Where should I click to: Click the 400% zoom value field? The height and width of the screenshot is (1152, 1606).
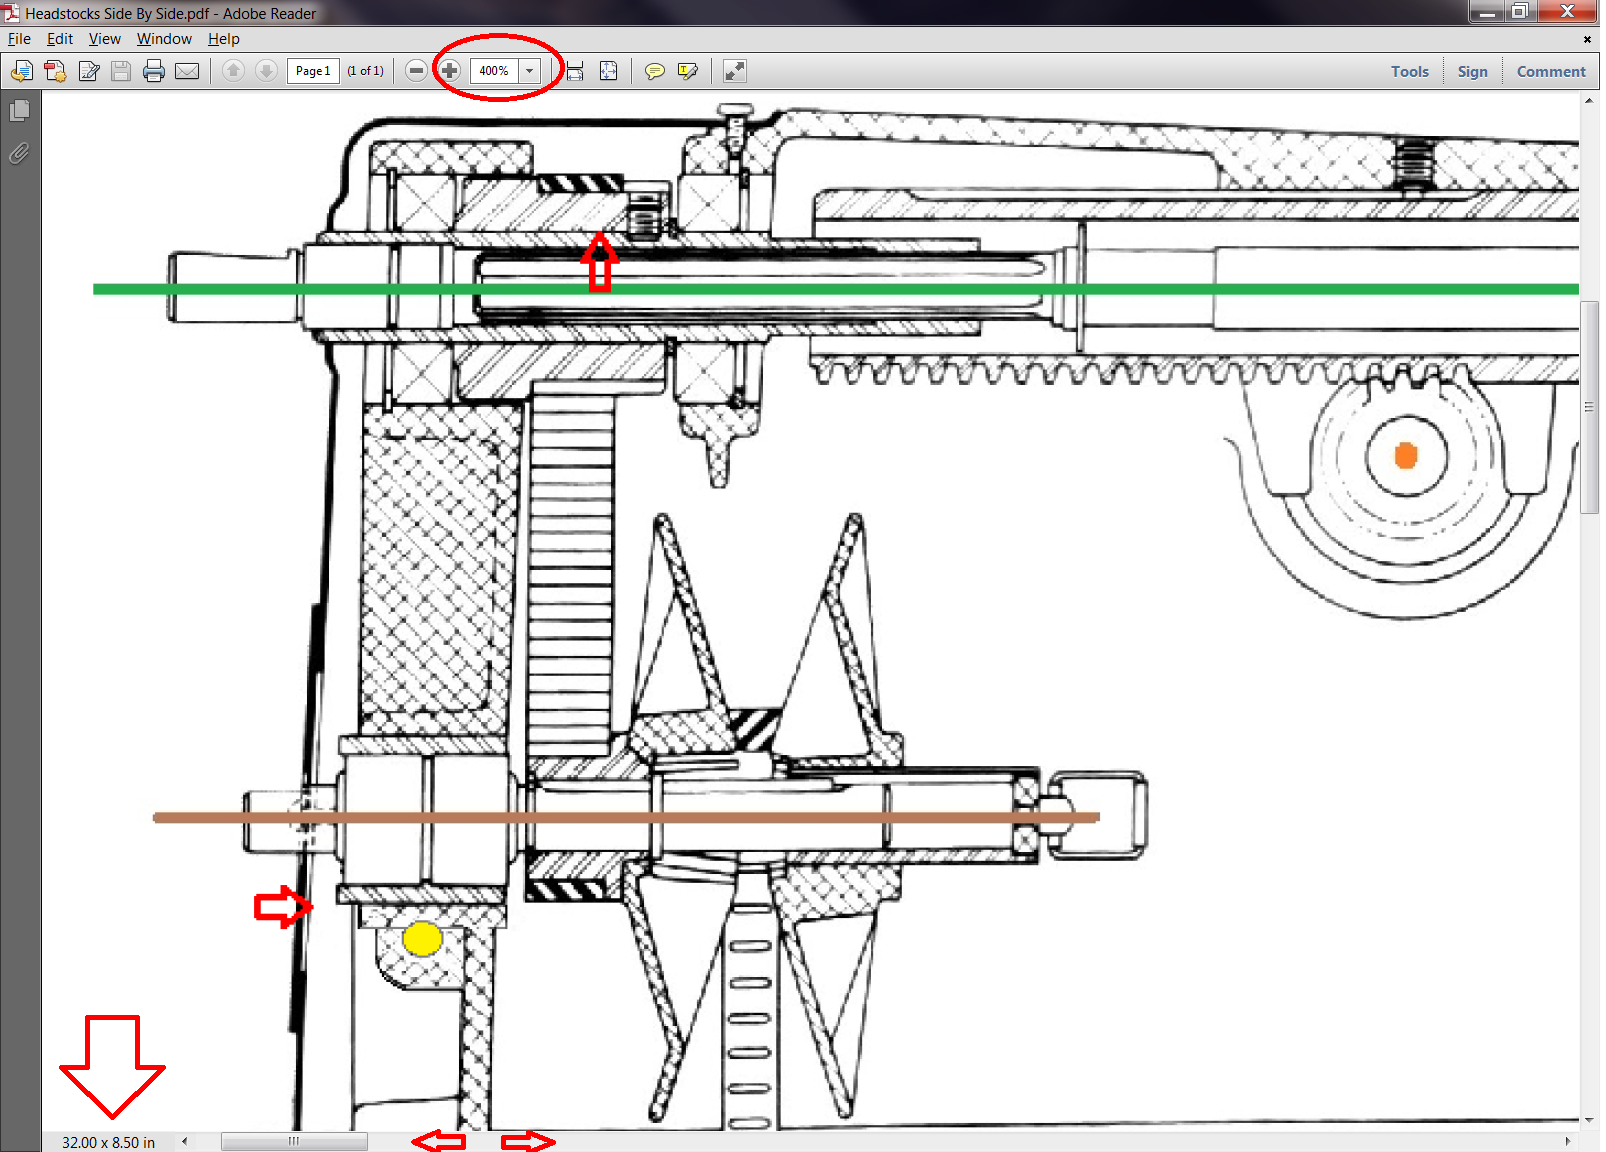[x=495, y=71]
